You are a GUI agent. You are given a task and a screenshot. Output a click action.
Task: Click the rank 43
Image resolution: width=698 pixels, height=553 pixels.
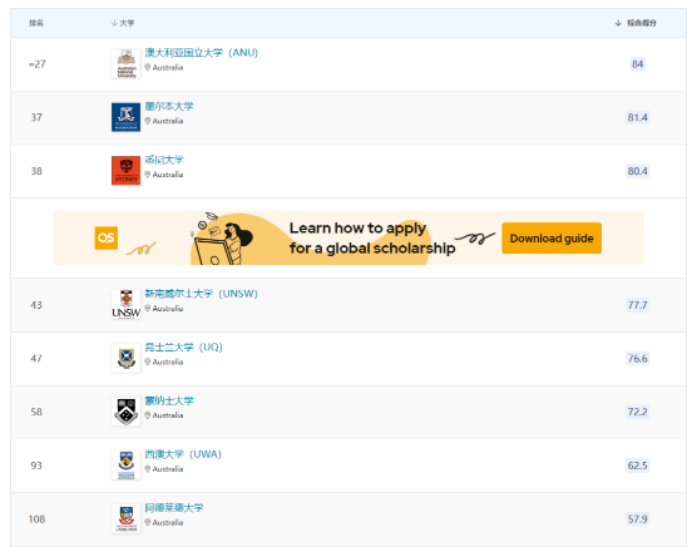coord(37,305)
